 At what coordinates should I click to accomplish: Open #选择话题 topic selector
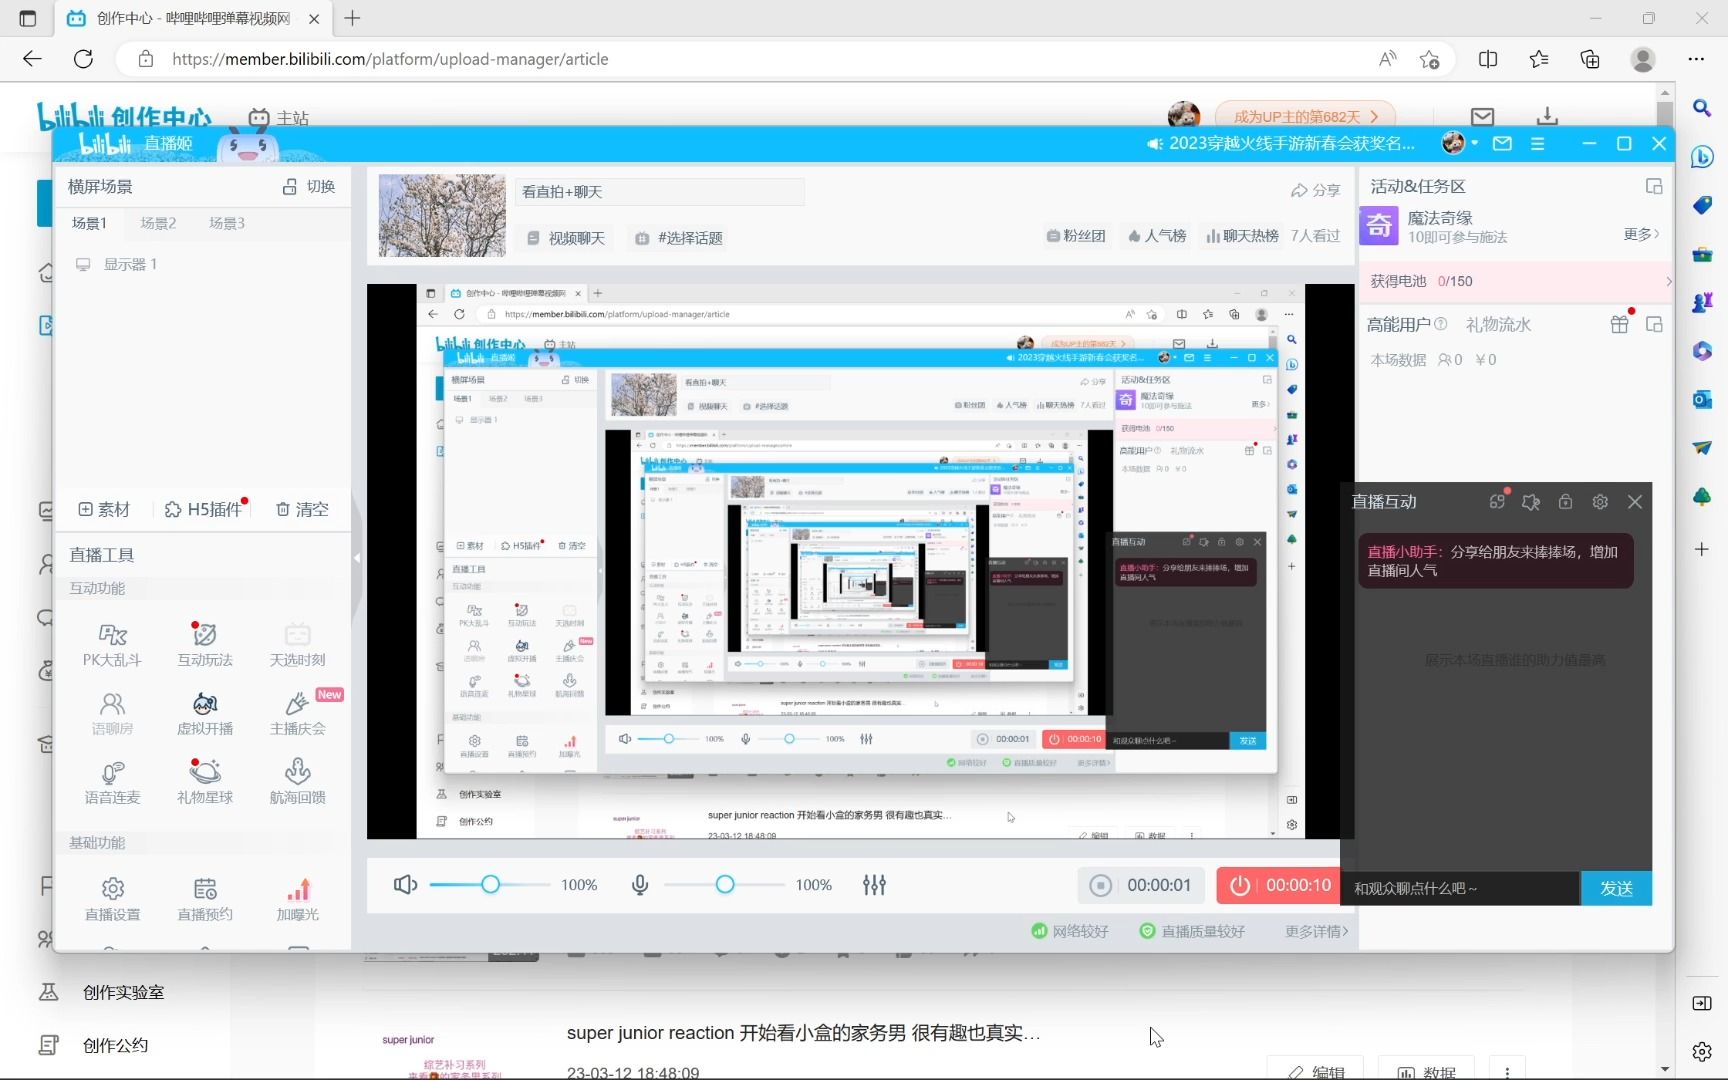[x=679, y=238]
